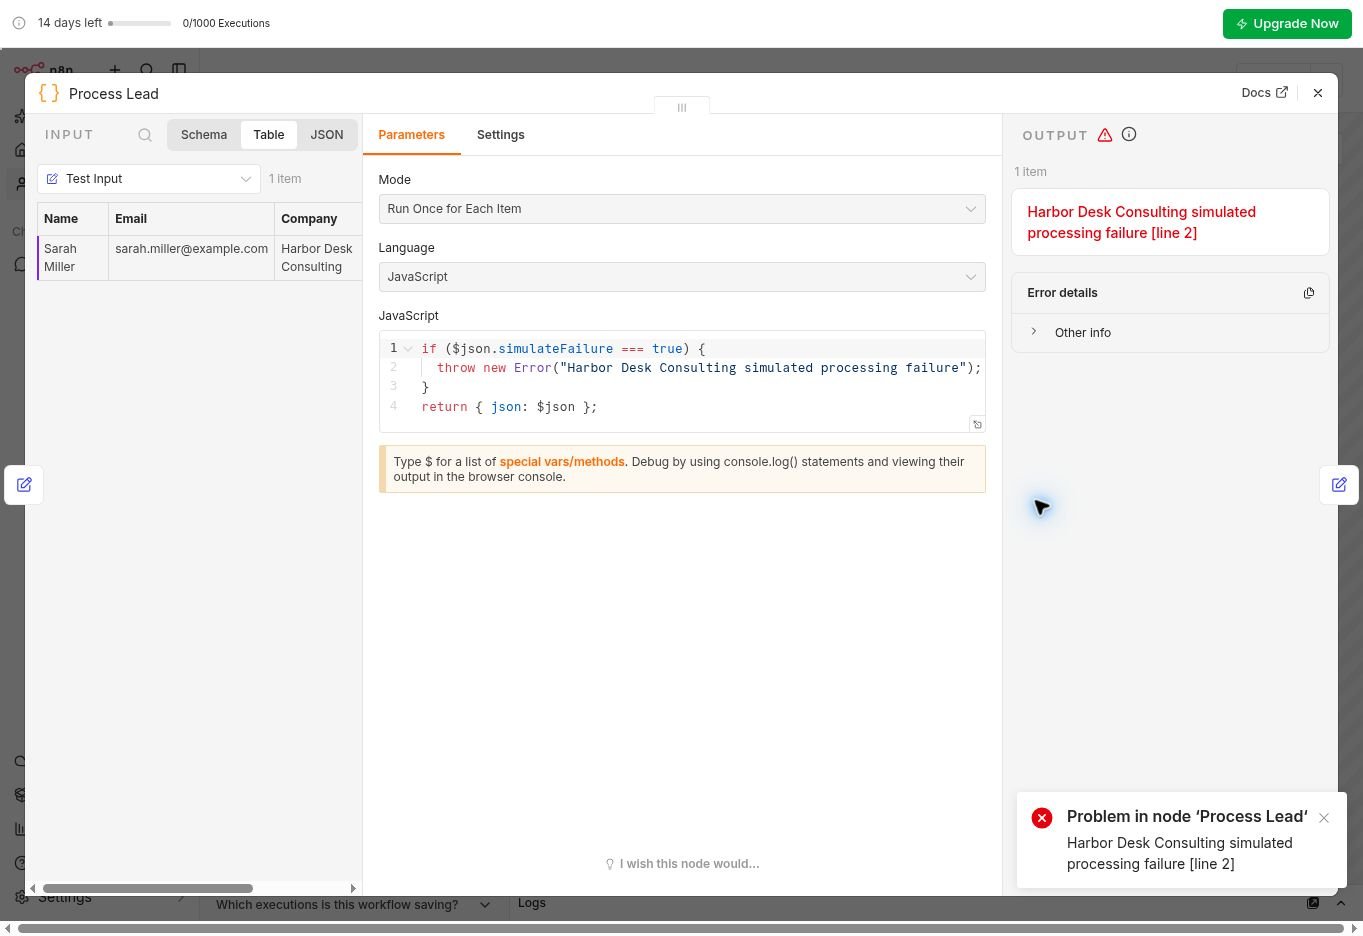This screenshot has width=1363, height=936.
Task: Click the executions usage progress bar
Action: [x=139, y=23]
